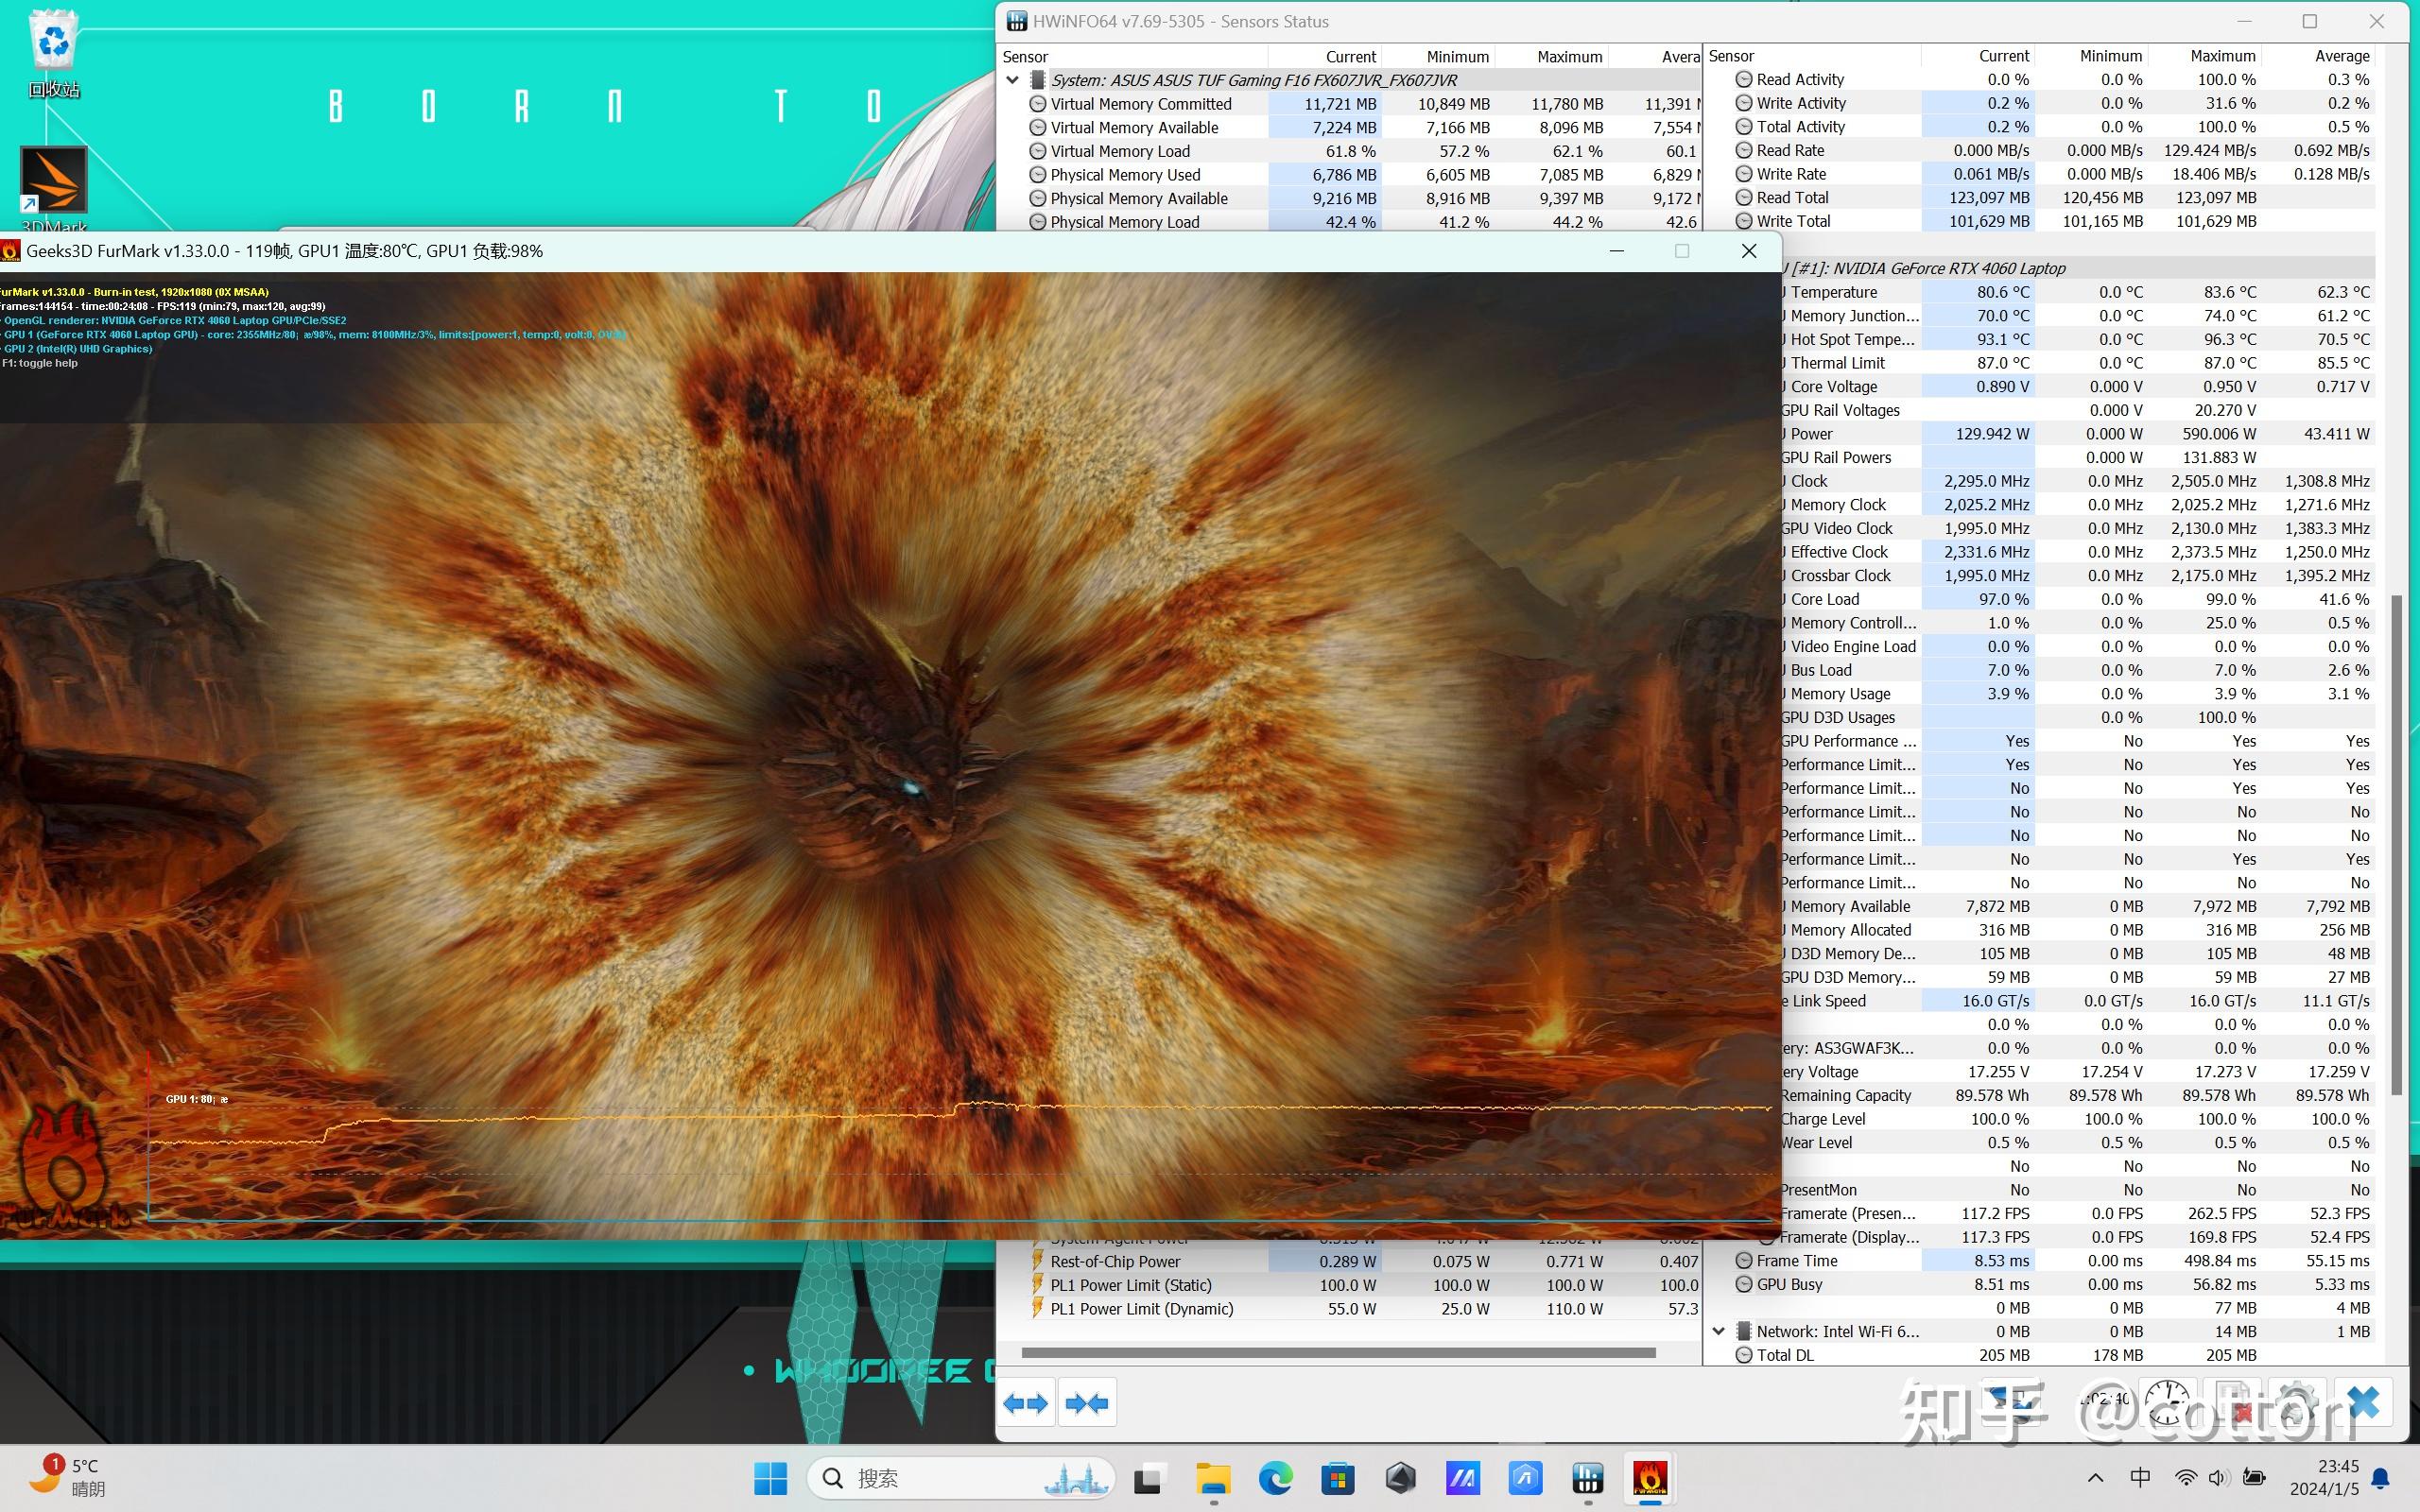Collapse the System ASUS TUF Gaming sensor group
This screenshot has height=1512, width=2420.
point(1012,80)
